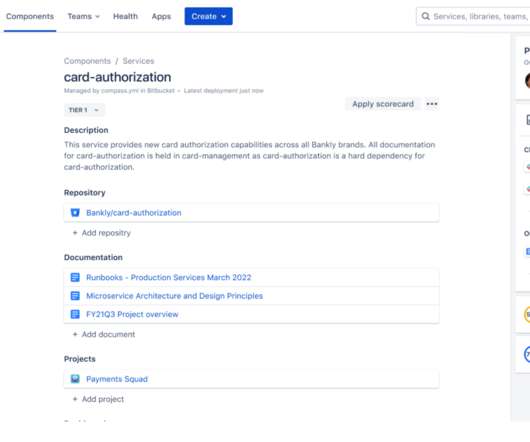The width and height of the screenshot is (530, 442).
Task: Click the search magnifier icon
Action: pyautogui.click(x=426, y=16)
